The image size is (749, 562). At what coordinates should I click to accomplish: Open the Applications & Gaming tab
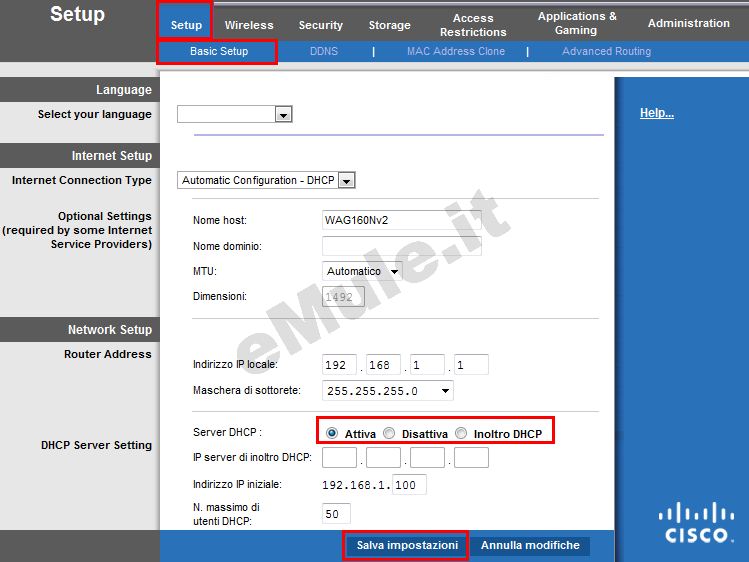point(577,23)
